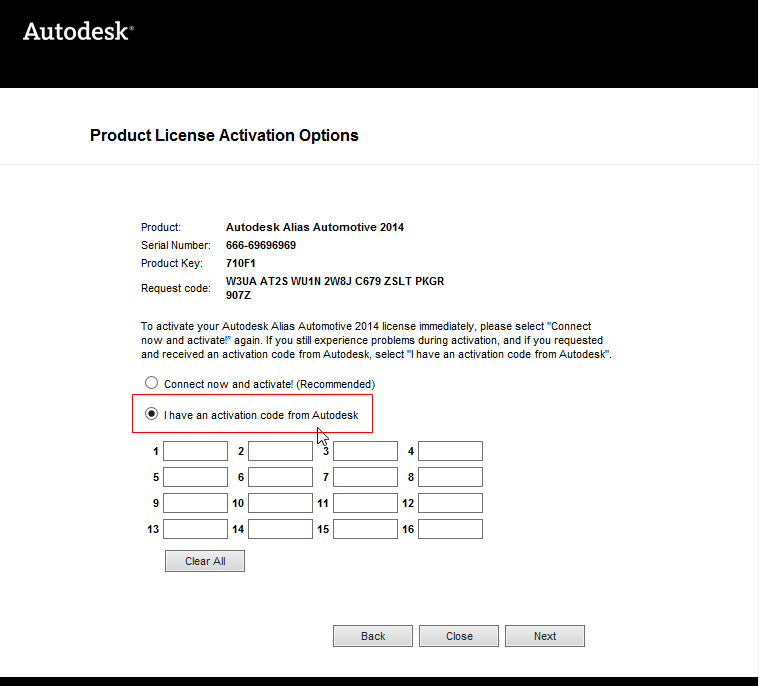The width and height of the screenshot is (759, 686).
Task: Click activation code field 9
Action: pyautogui.click(x=196, y=503)
